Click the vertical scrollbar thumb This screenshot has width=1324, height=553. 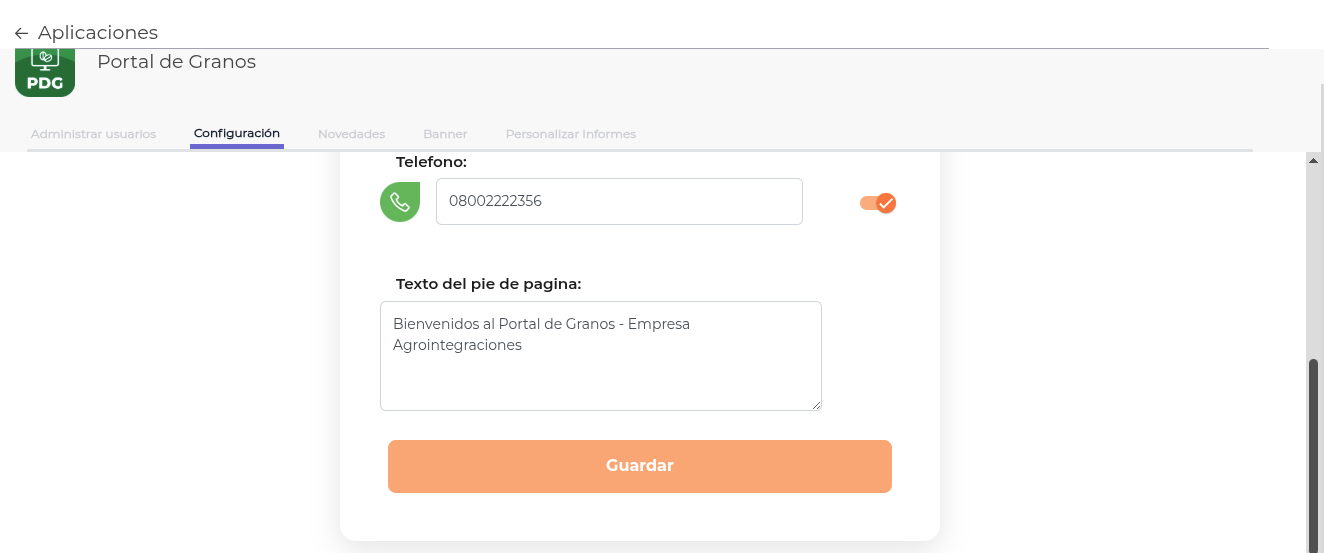(x=1314, y=450)
